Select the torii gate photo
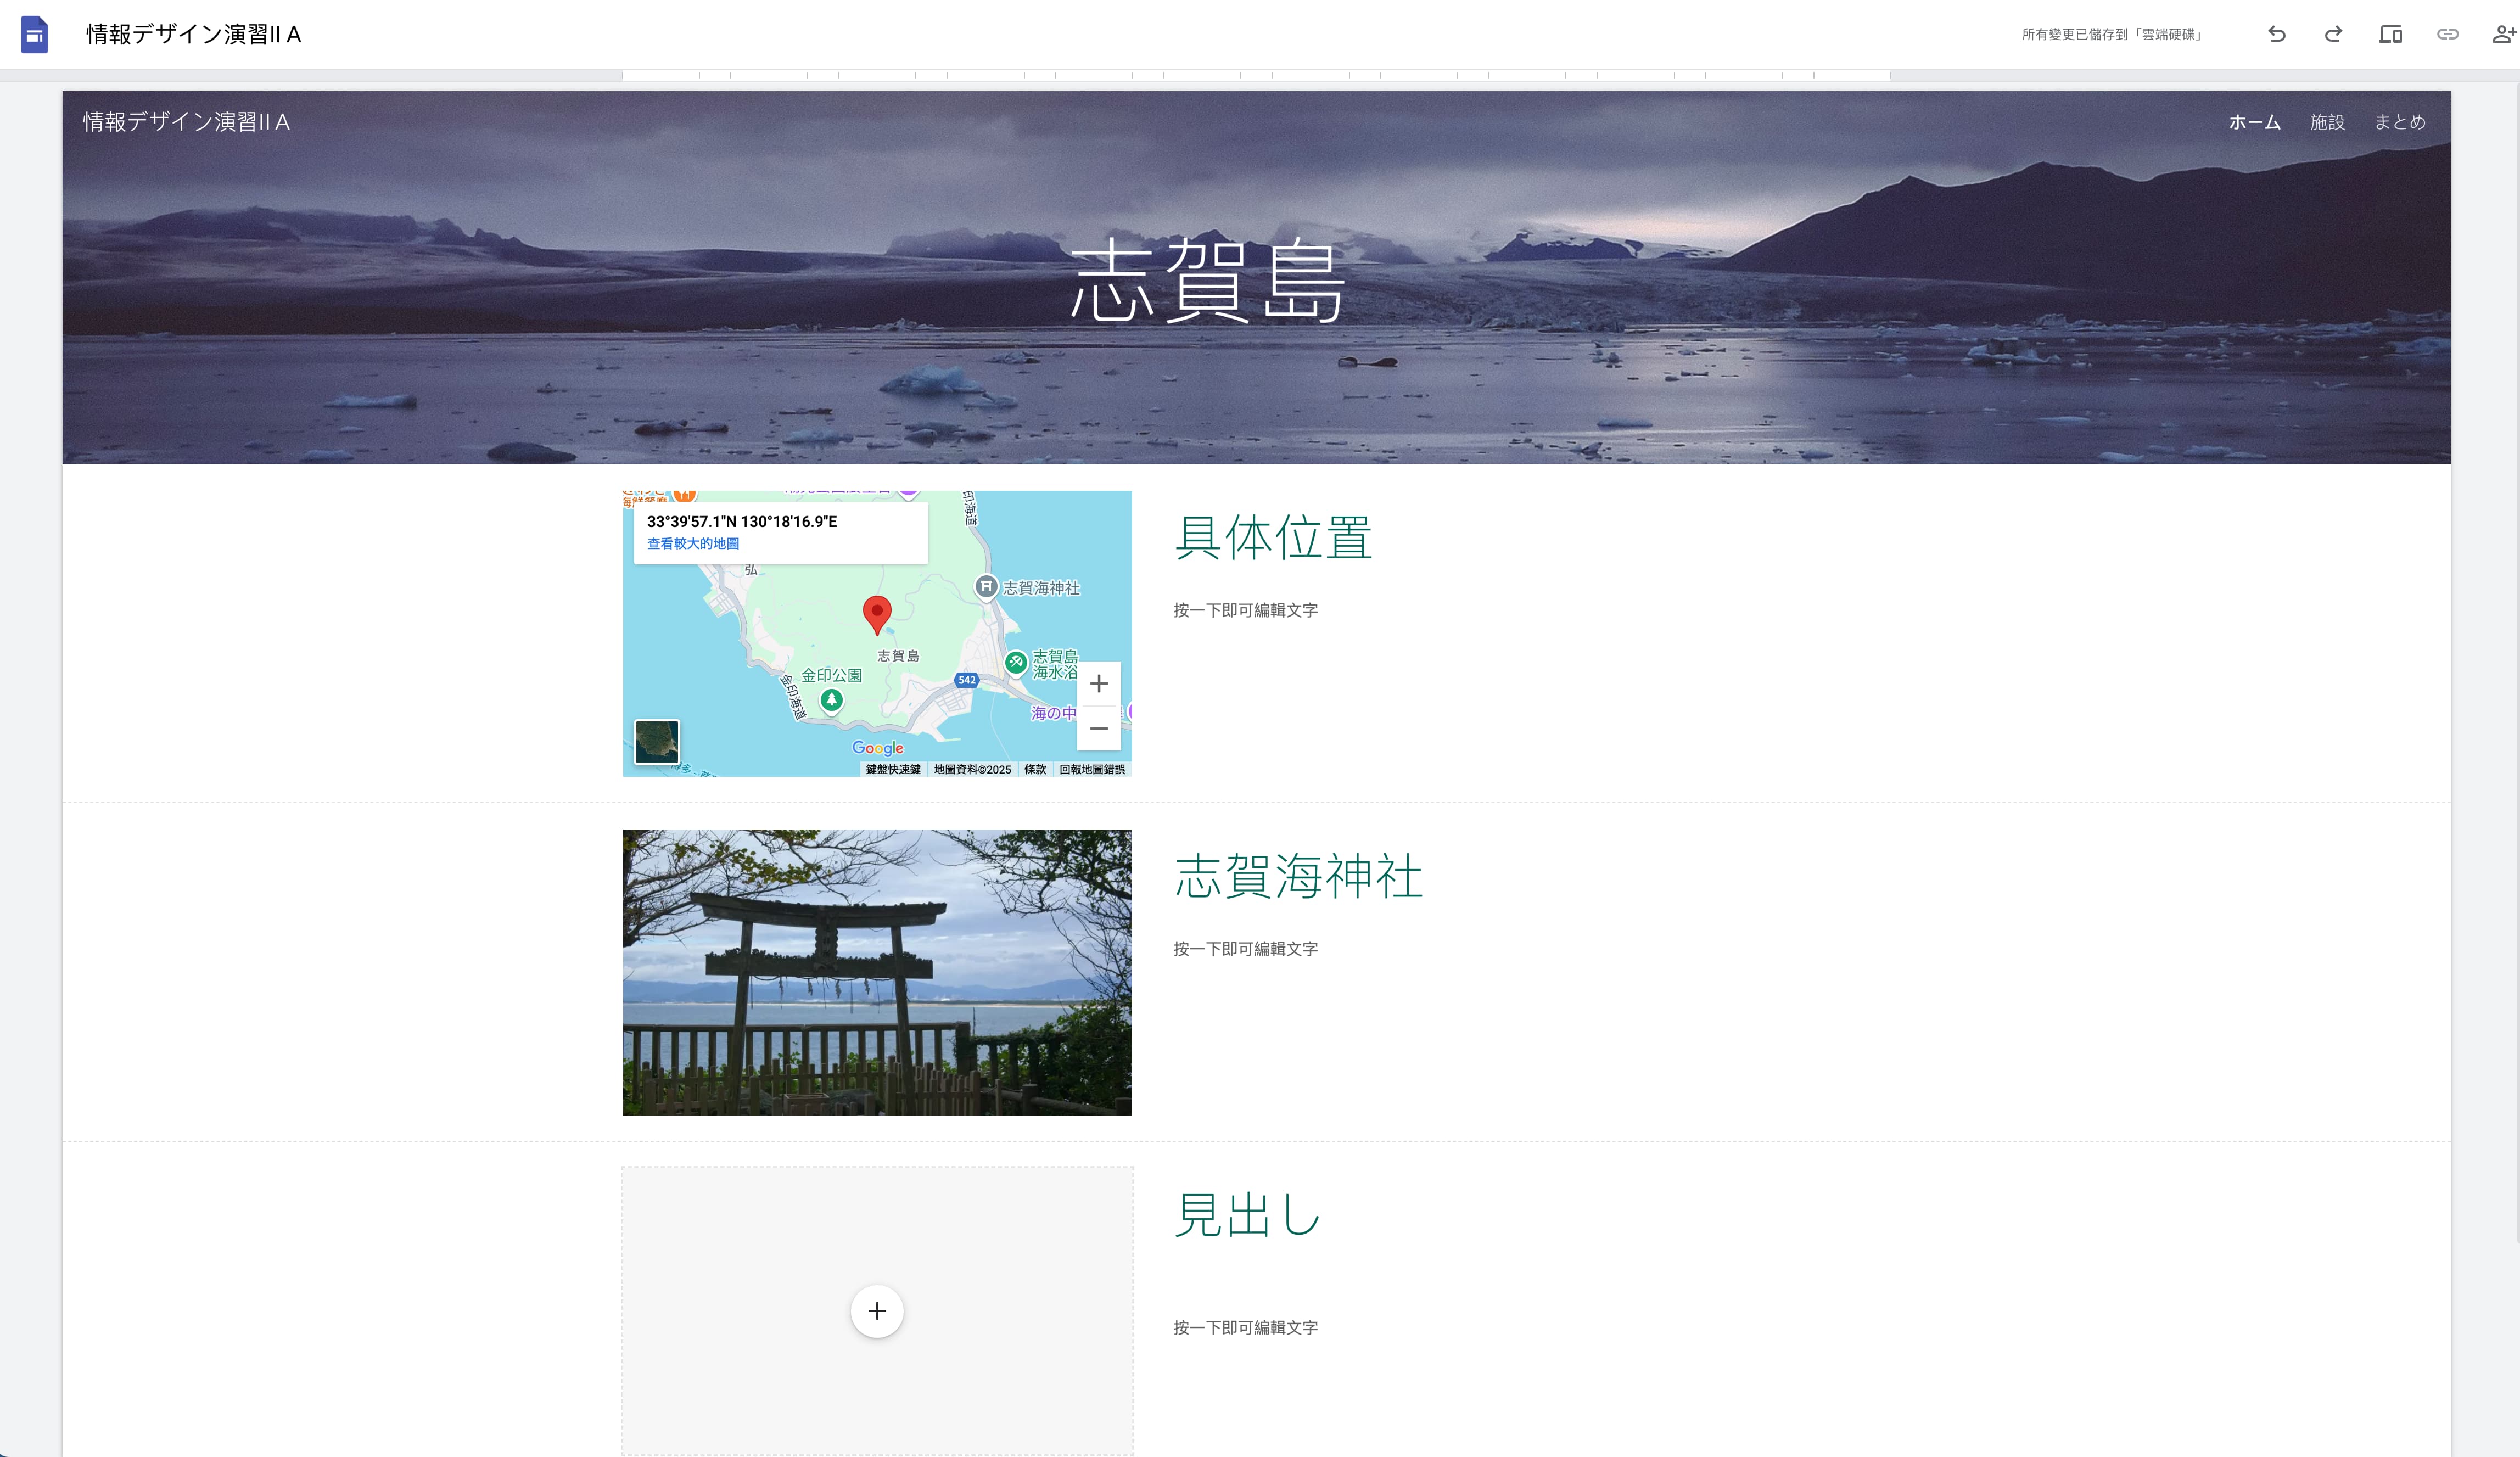 pos(877,972)
